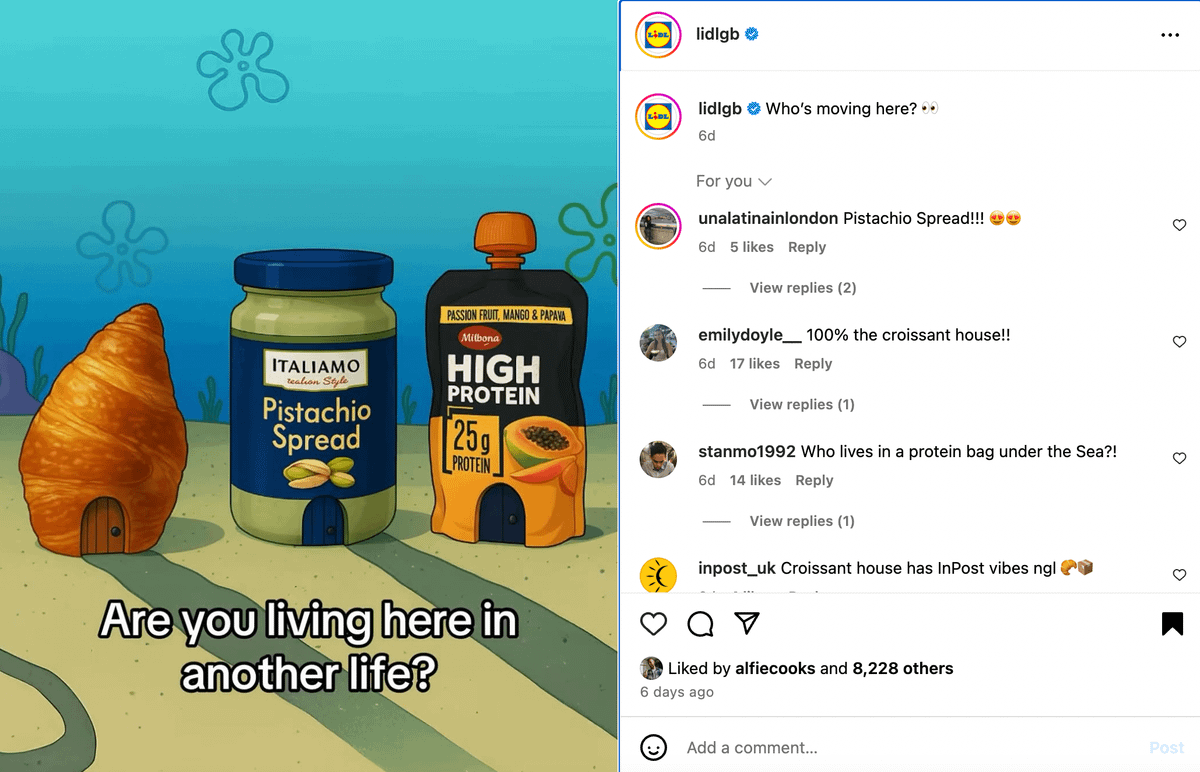Click the Add a comment field
The height and width of the screenshot is (772, 1200).
910,747
